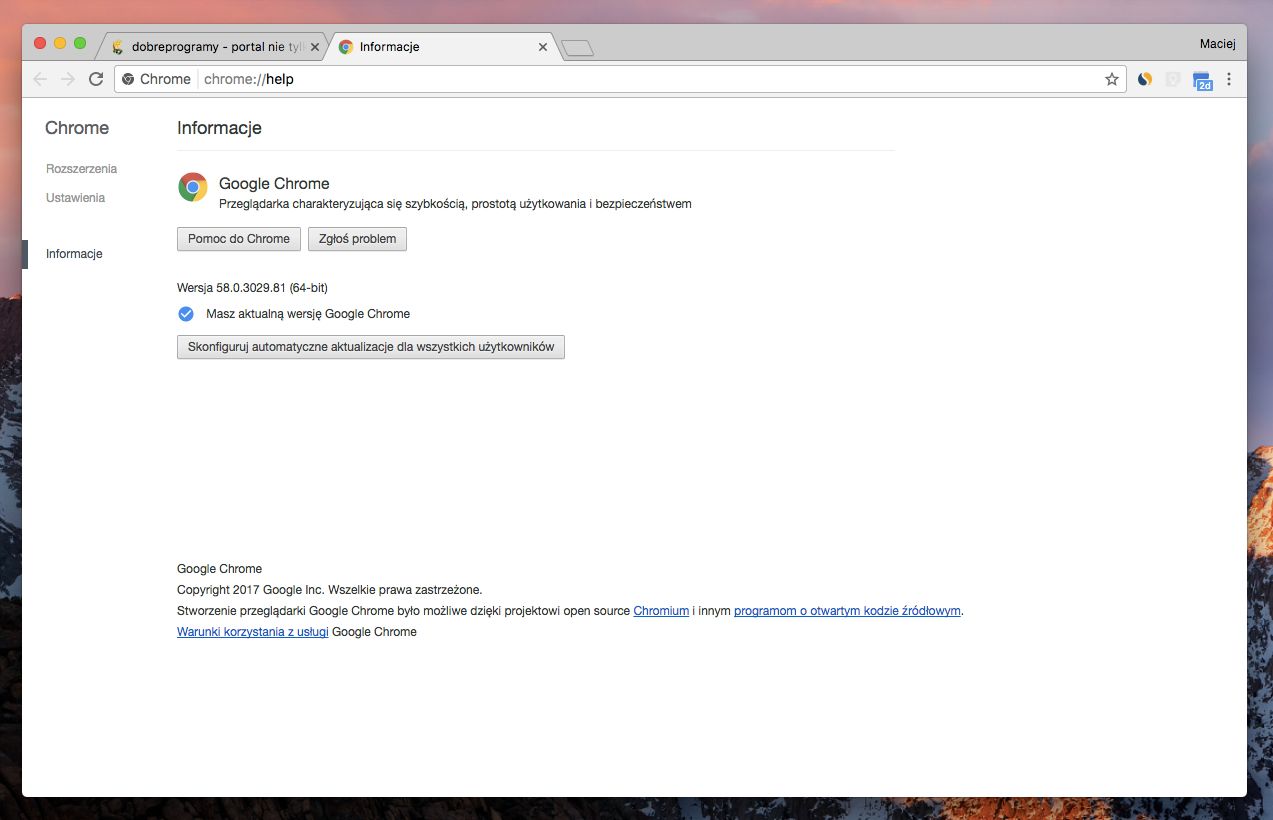Click the Copyright 2017 Google Inc. text
This screenshot has height=820, width=1273.
(x=329, y=590)
